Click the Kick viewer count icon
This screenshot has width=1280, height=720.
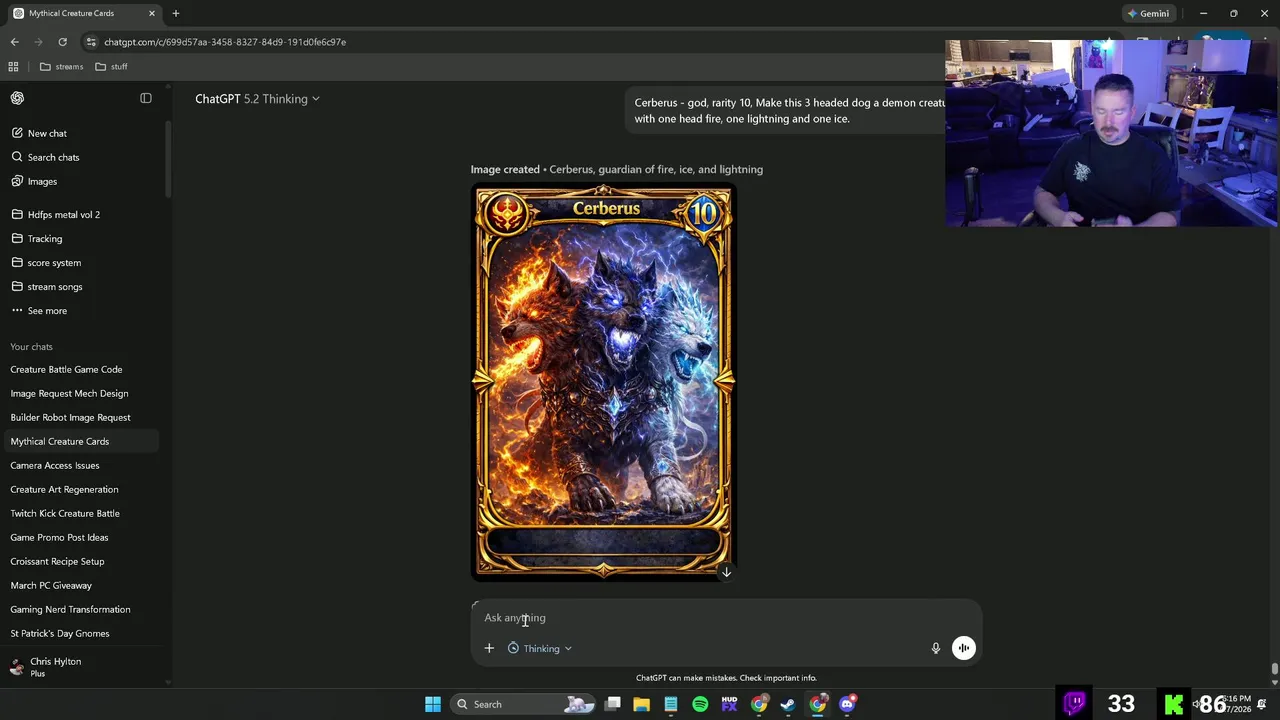(x=1174, y=703)
